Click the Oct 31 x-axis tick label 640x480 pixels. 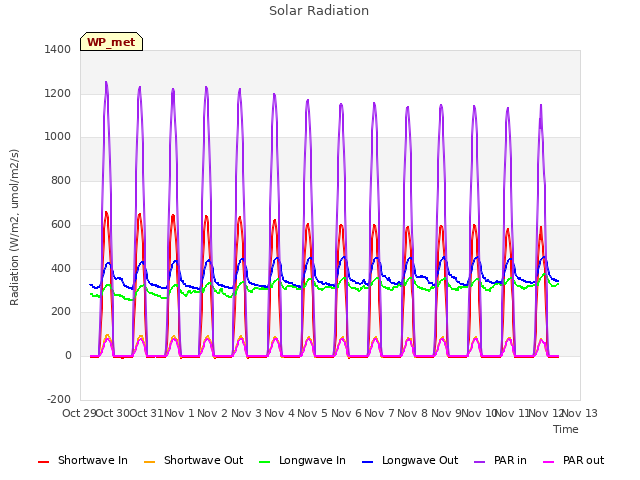146,413
